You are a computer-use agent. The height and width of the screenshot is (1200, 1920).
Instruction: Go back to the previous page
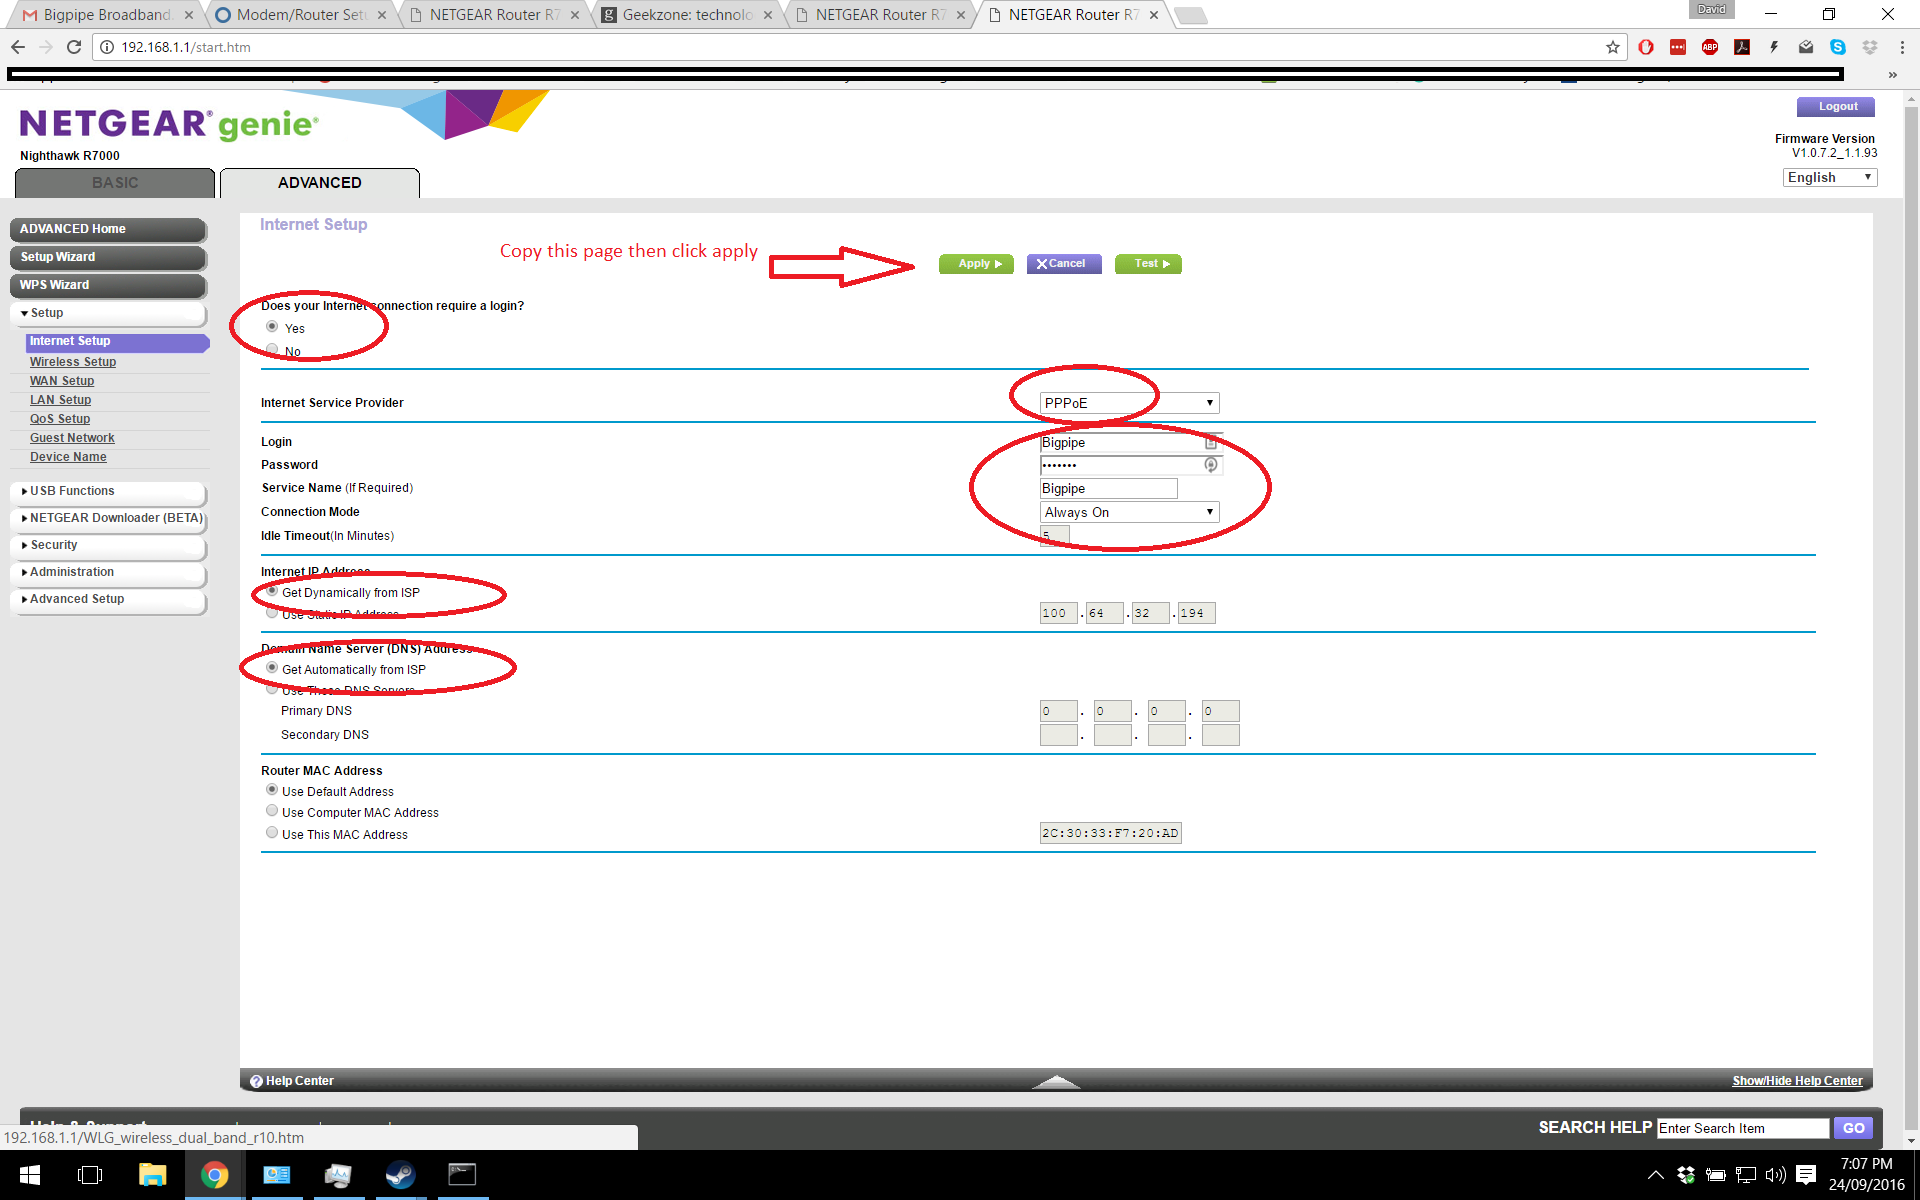coord(18,47)
